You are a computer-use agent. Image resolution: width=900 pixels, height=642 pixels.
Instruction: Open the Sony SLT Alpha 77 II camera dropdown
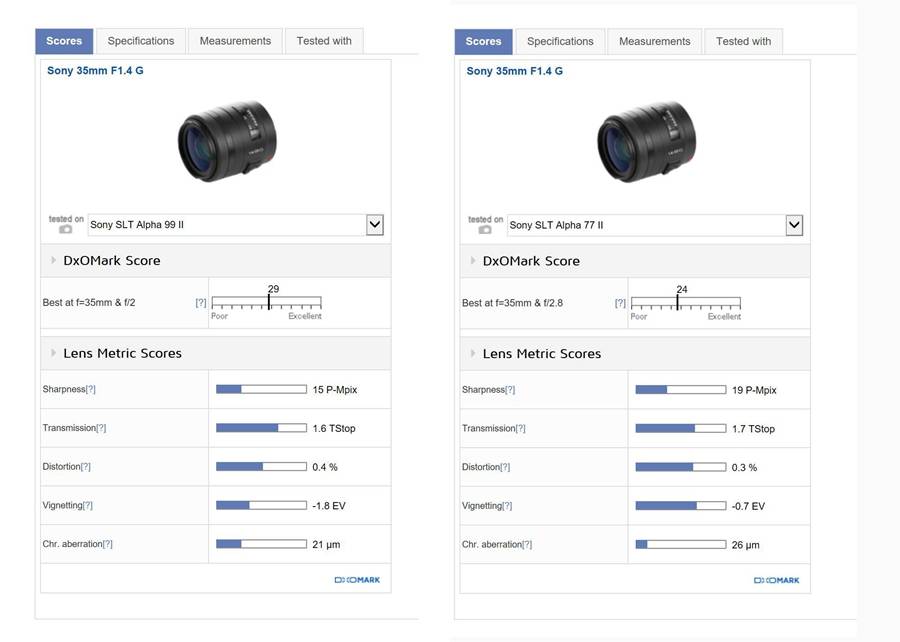(794, 225)
